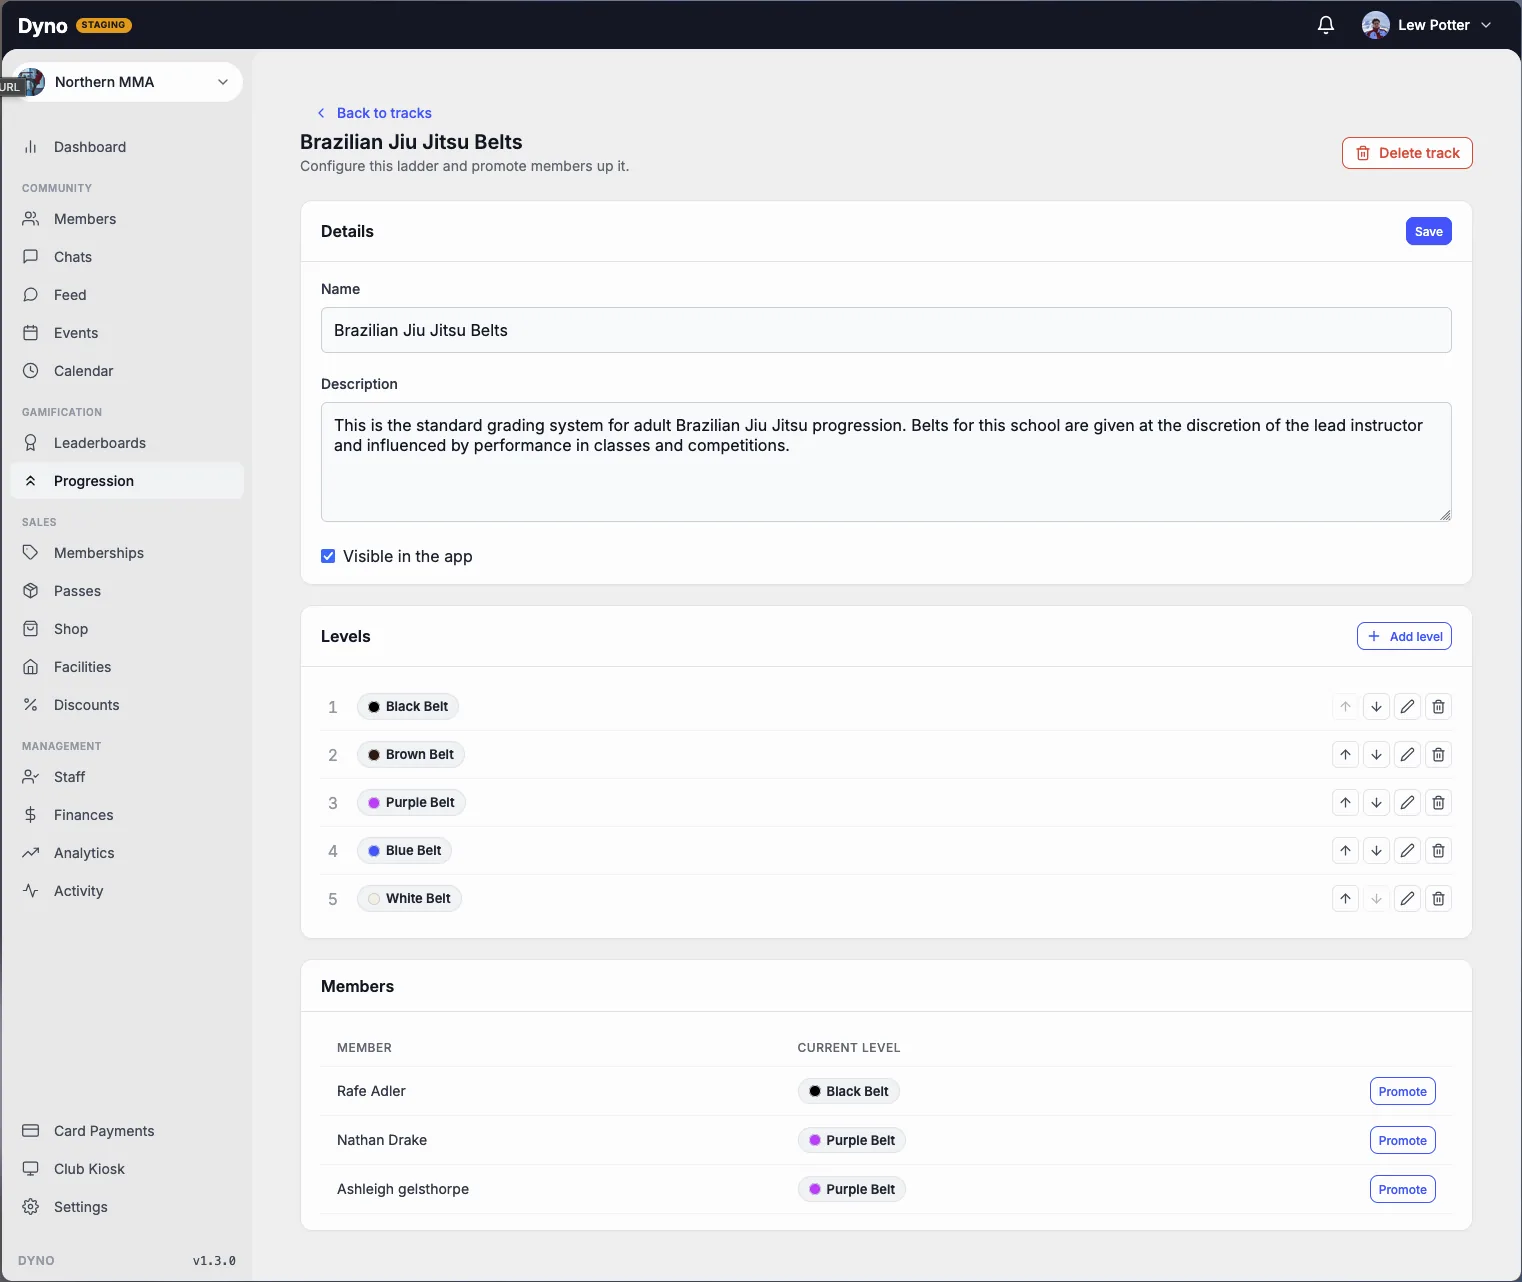Click the Delete track button
The image size is (1522, 1282).
coord(1407,153)
